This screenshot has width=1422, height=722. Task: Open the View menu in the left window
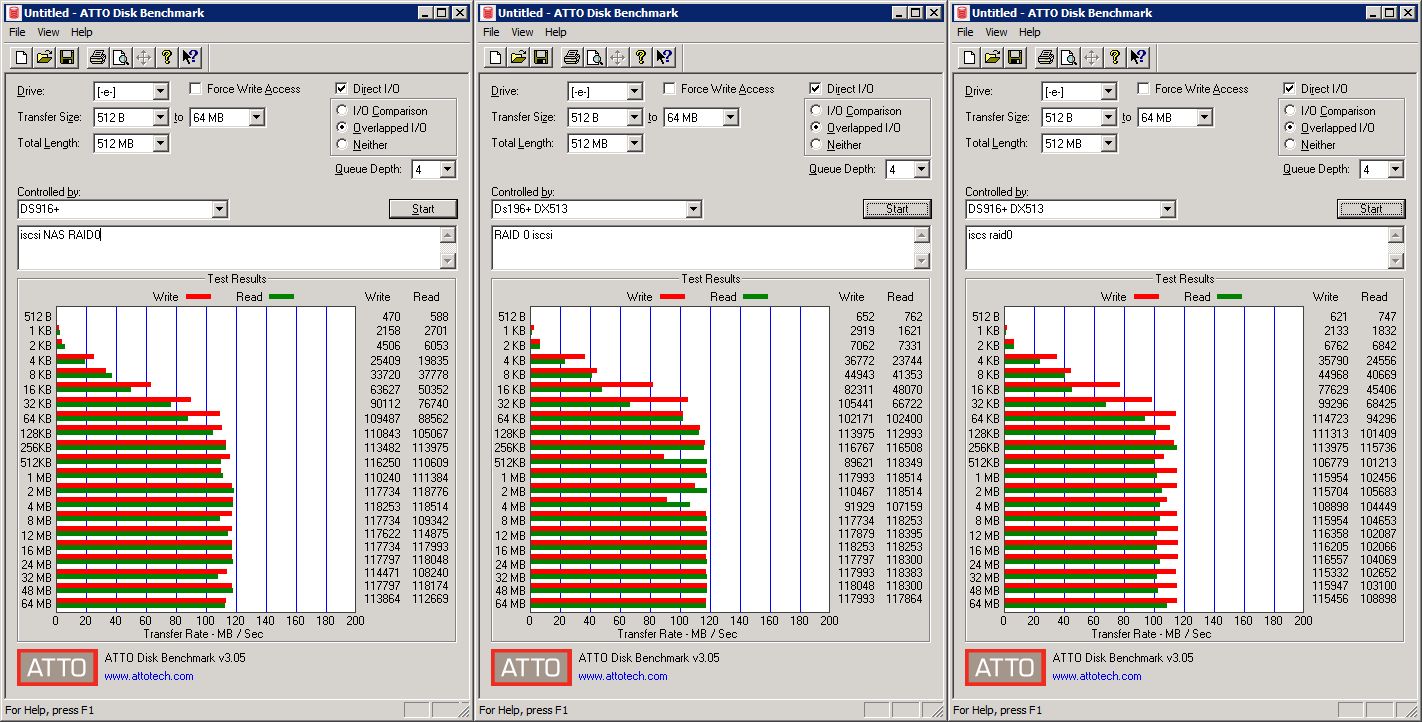click(x=48, y=32)
